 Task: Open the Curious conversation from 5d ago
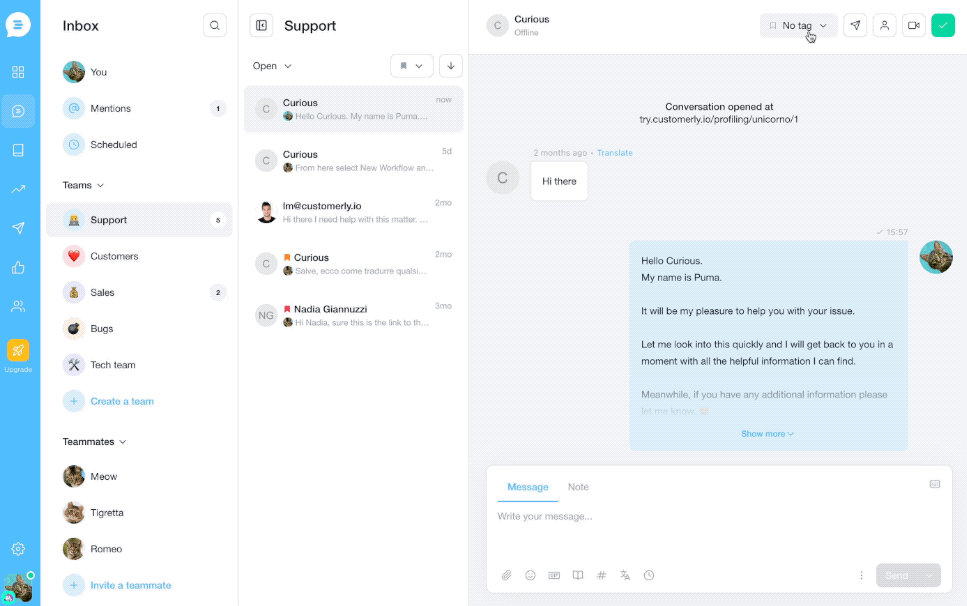(353, 160)
